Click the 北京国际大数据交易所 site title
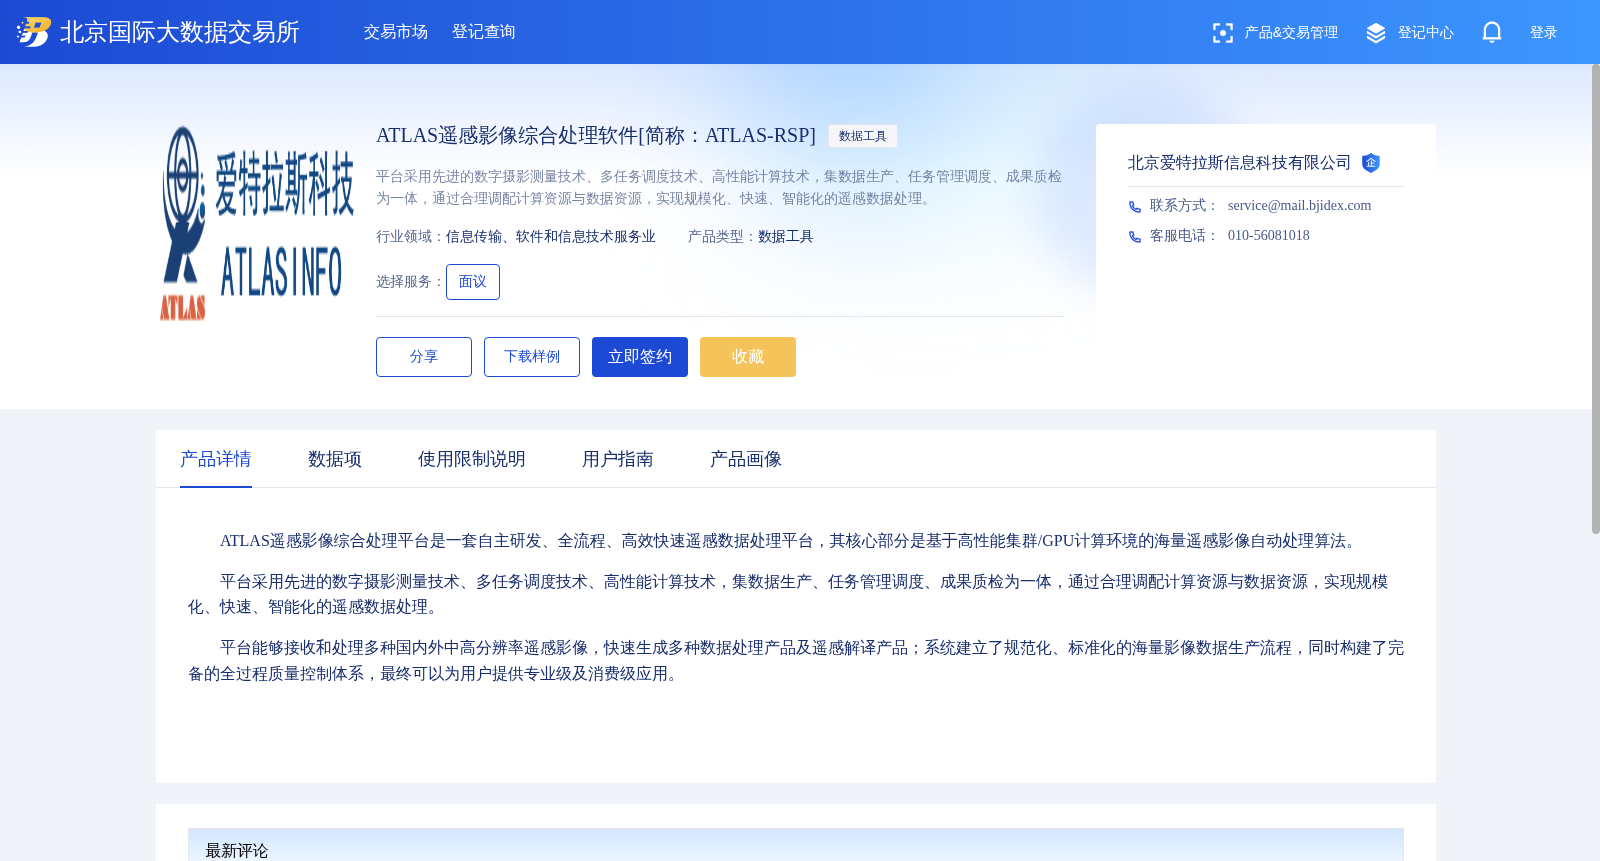 (180, 32)
